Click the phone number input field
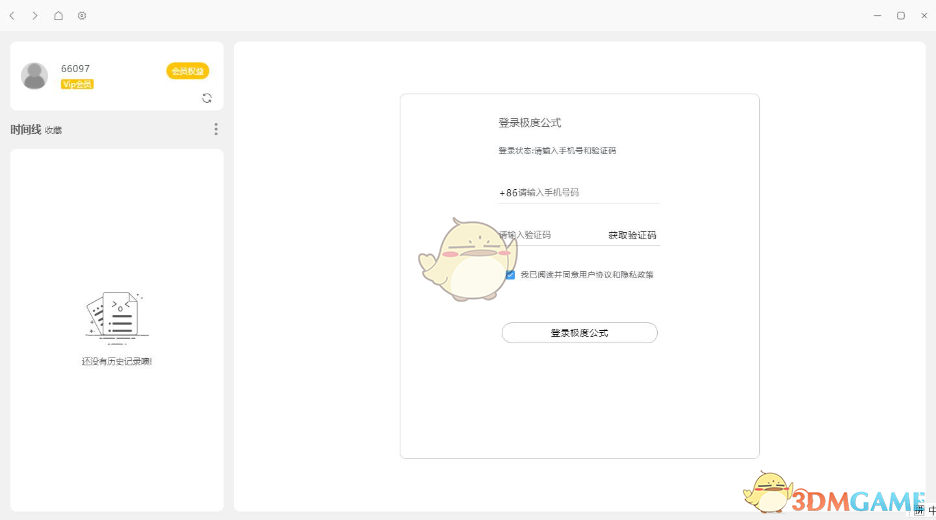The width and height of the screenshot is (936, 520). pos(579,192)
